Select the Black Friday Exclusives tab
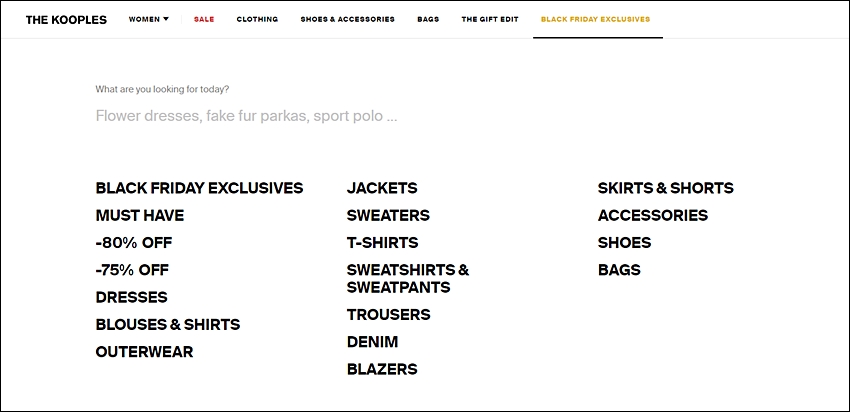 (595, 19)
